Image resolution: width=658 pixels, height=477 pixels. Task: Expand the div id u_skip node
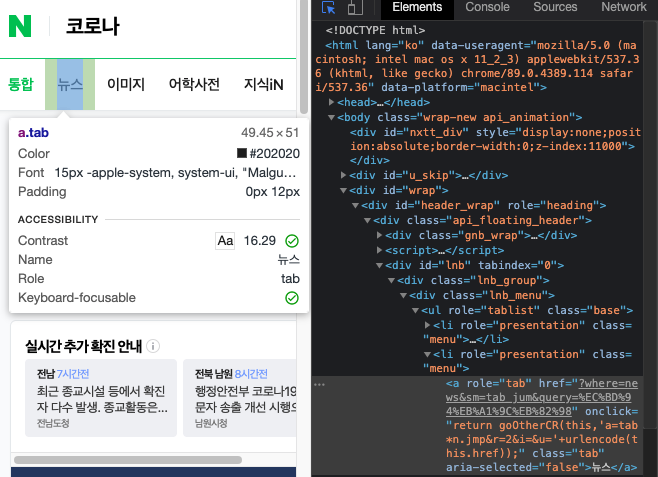point(343,175)
